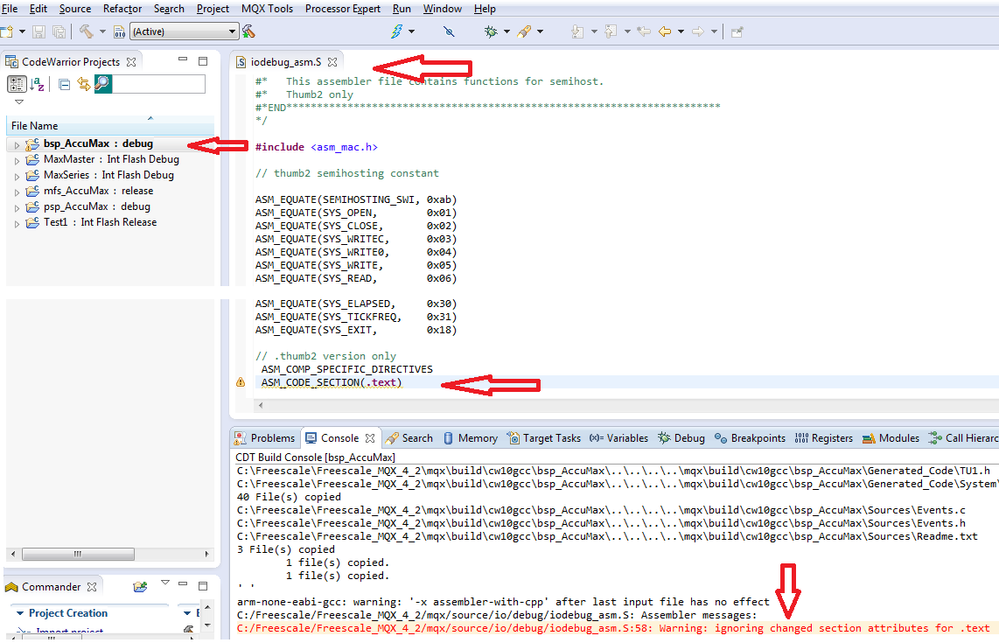Viewport: 999px width, 643px height.
Task: Click the yellow Back navigation arrow
Action: [665, 31]
